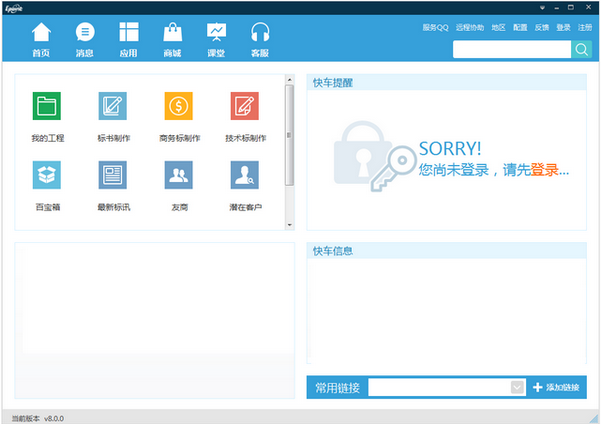Click the orange 登录 link in message

(544, 170)
